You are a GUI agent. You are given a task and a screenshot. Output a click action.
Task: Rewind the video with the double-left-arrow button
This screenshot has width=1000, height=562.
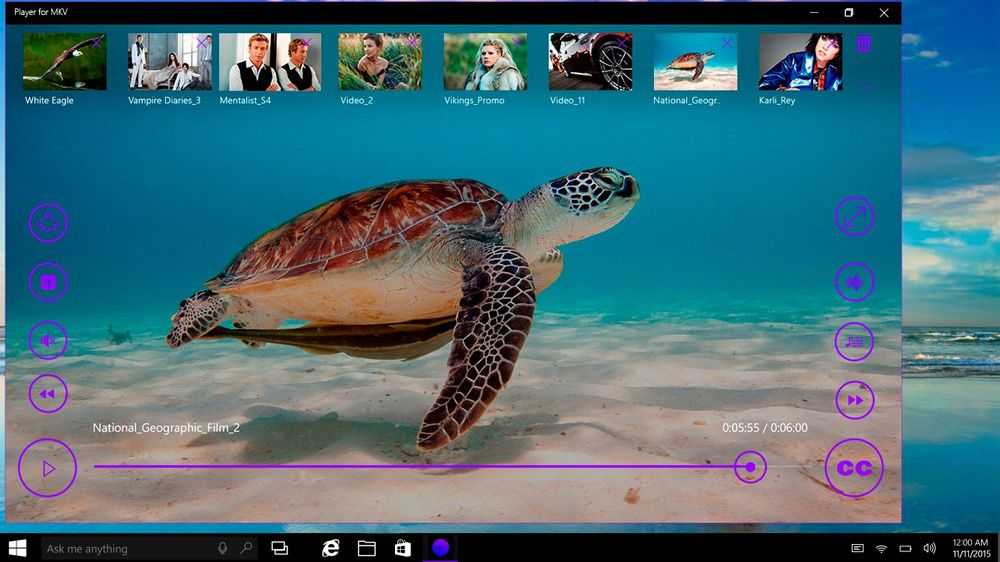pos(48,394)
